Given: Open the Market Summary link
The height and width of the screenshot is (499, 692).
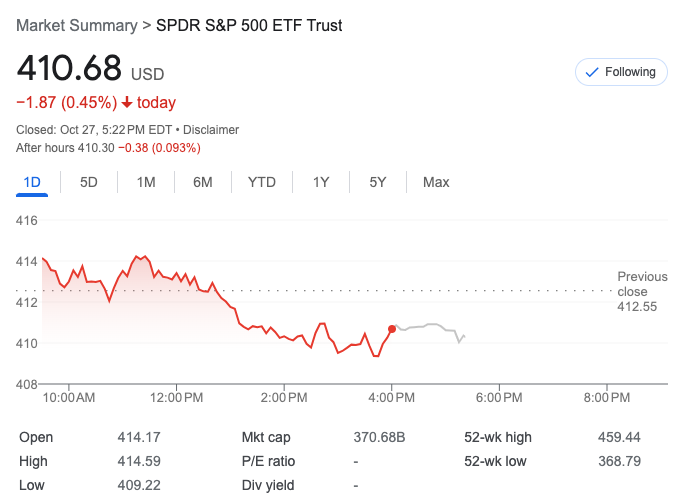Looking at the screenshot, I should [76, 25].
